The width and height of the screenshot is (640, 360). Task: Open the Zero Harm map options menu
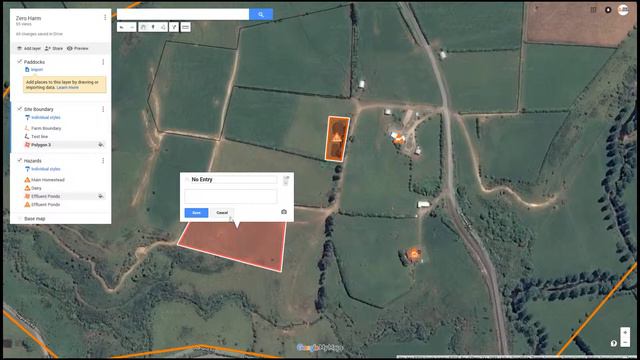[x=105, y=18]
